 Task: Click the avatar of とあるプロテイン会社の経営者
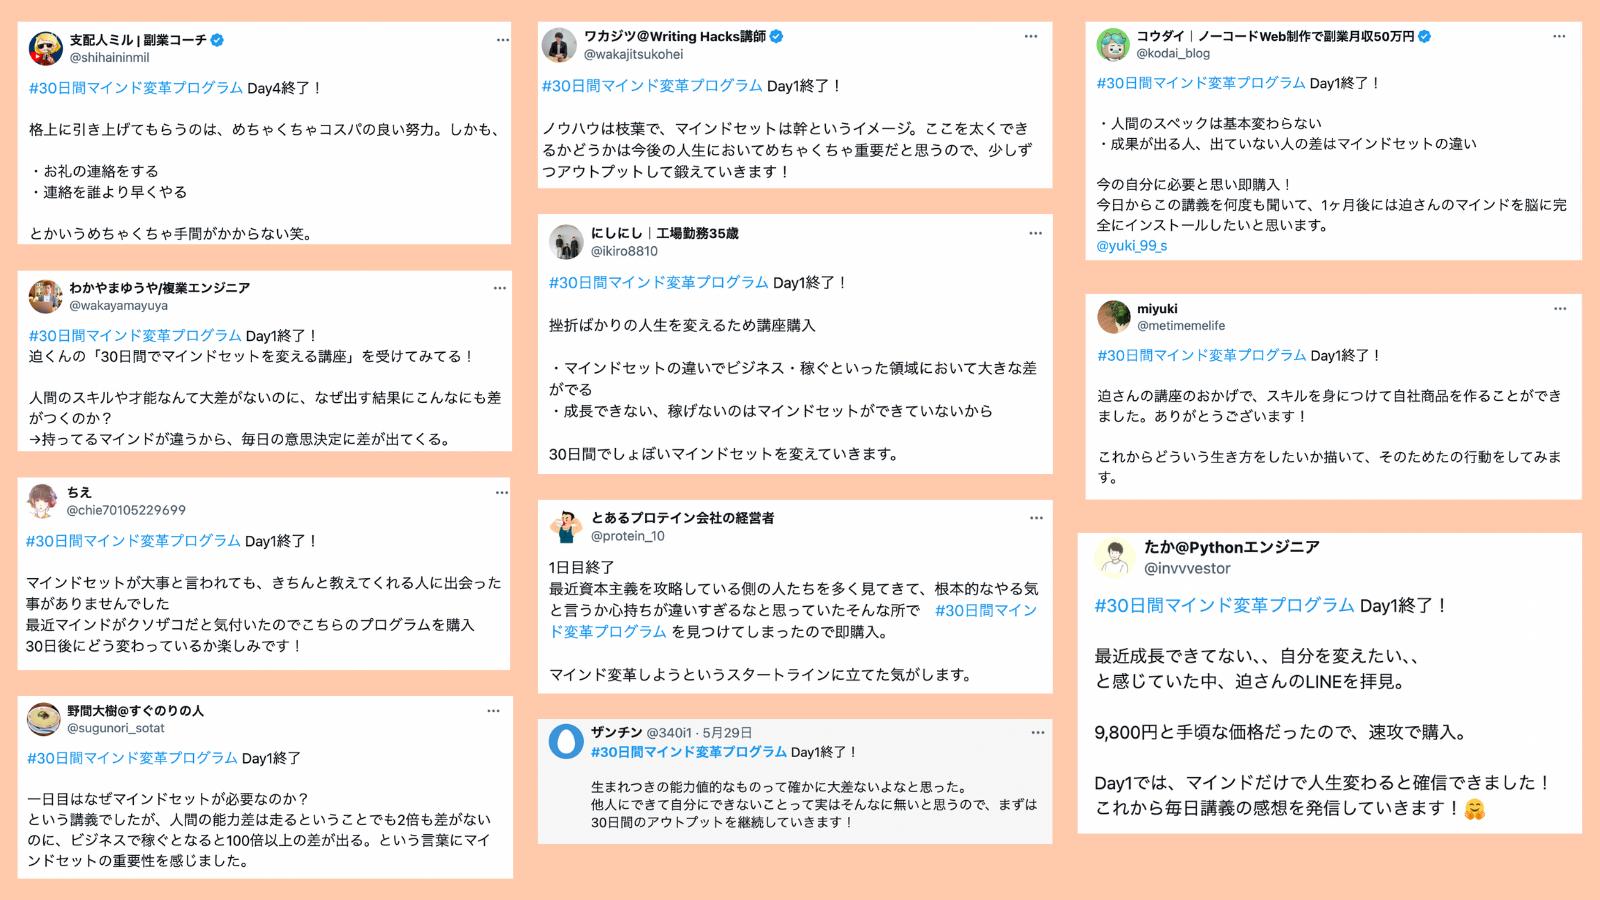(x=566, y=526)
